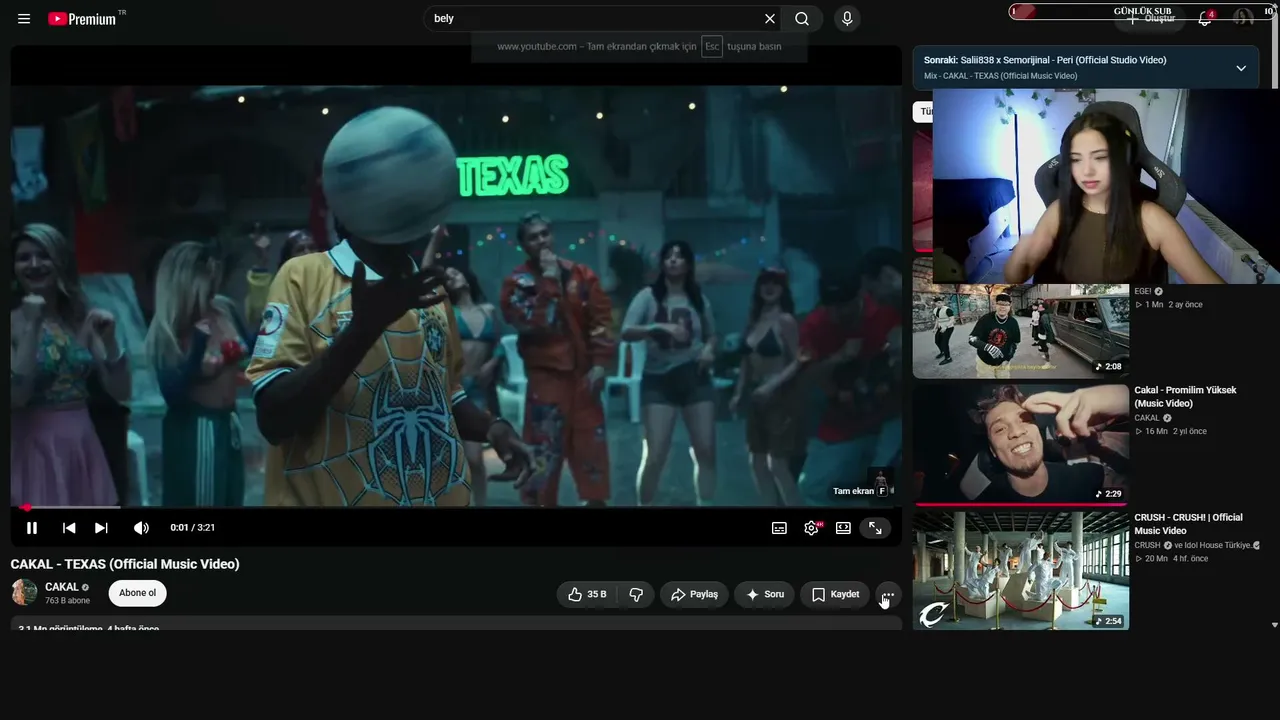Screen dimensions: 1280x720
Task: Click the "CAKAL - TEXAS (Official Music Video)" title
Action: [x=125, y=564]
